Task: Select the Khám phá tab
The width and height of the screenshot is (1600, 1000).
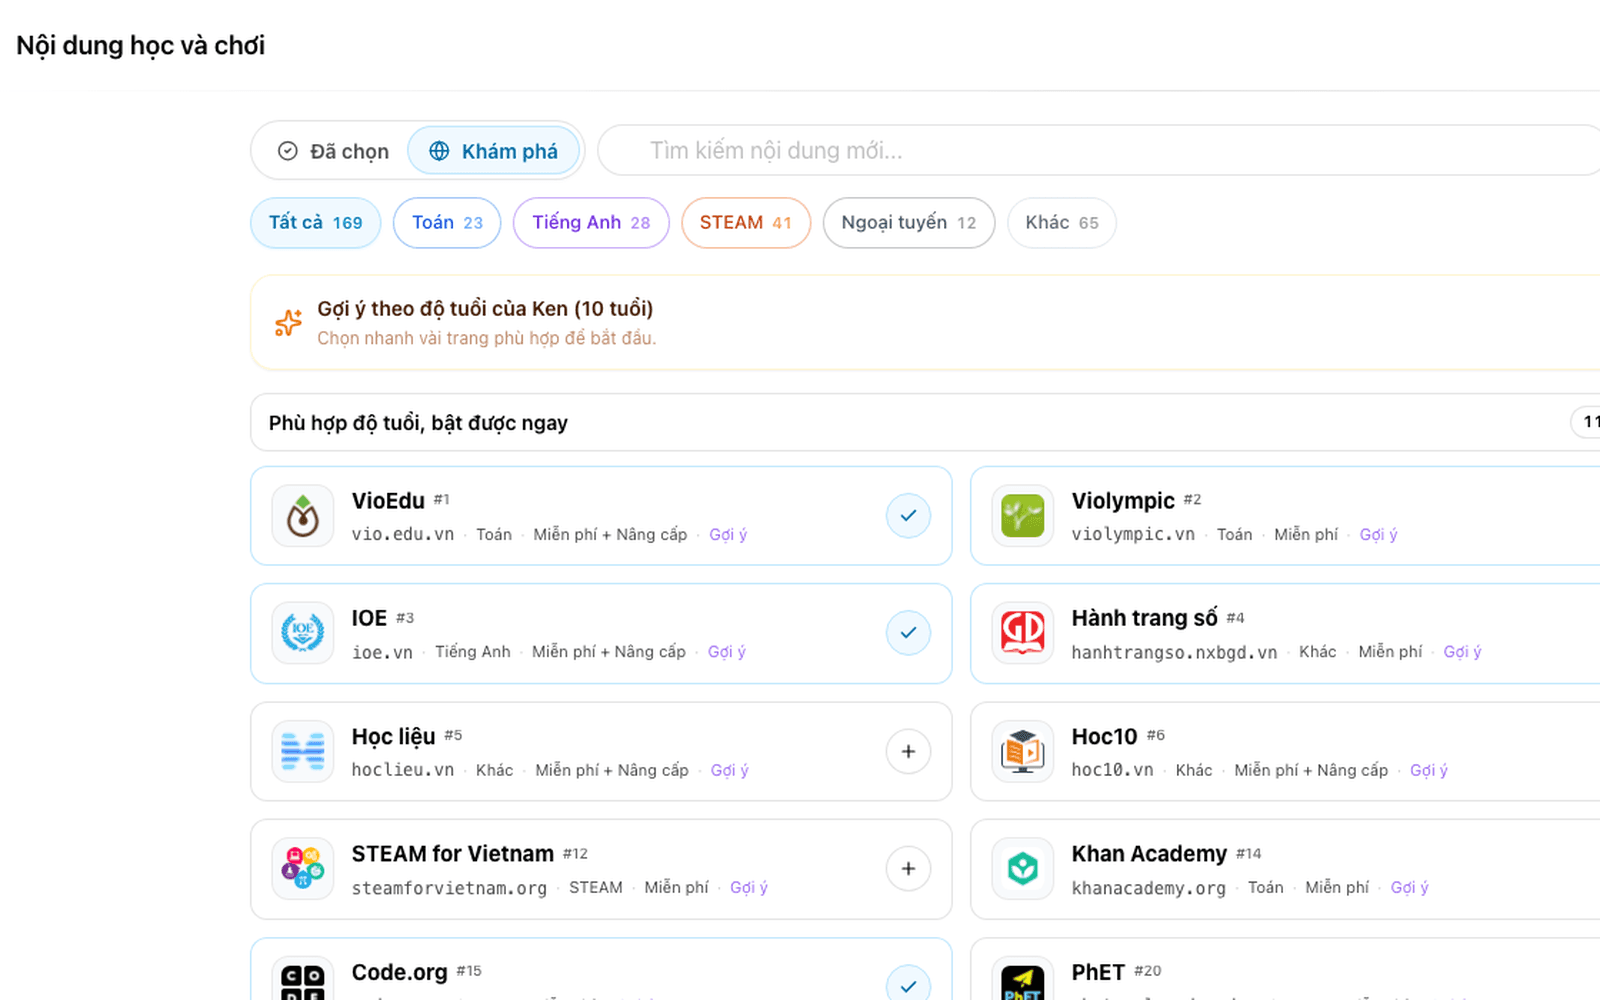Action: coord(494,151)
